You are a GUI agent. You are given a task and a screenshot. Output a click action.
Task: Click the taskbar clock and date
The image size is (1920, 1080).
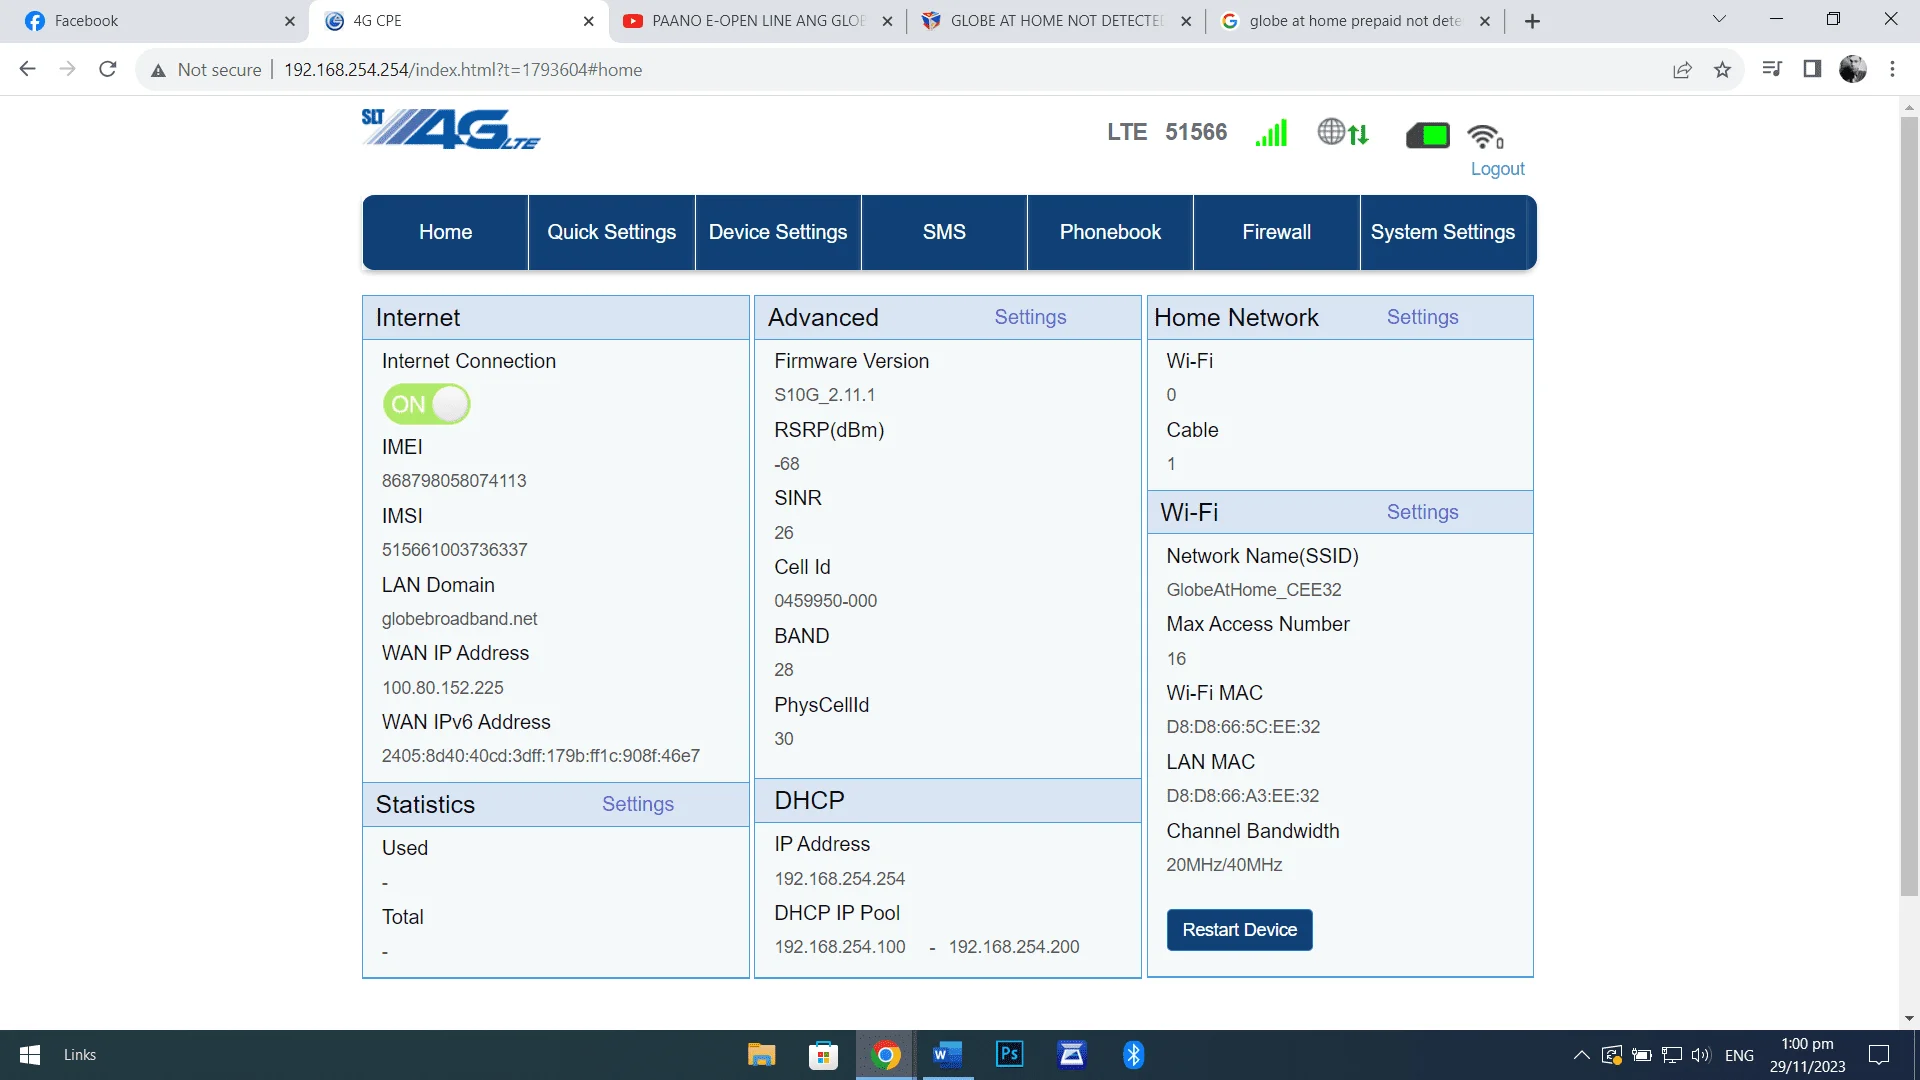[1807, 1055]
